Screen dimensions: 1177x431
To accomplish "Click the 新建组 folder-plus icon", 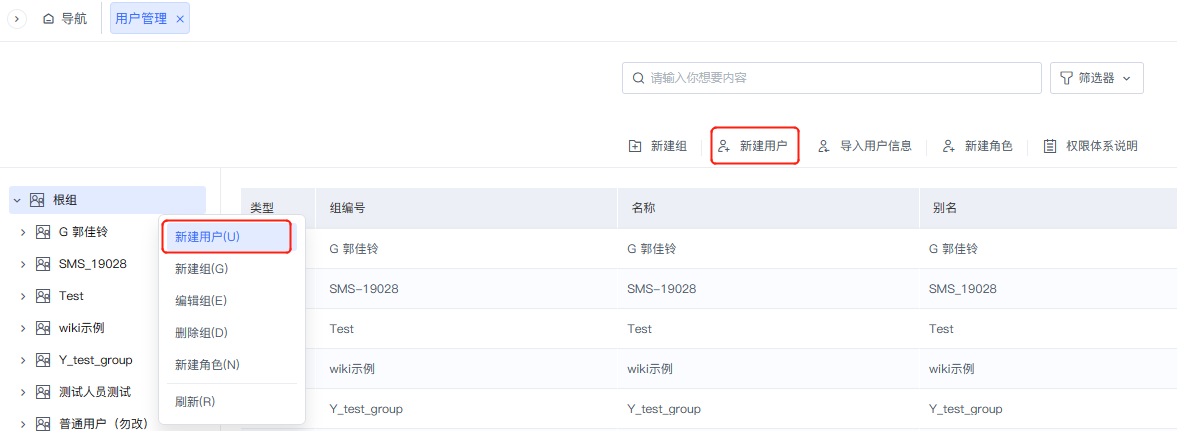I will pos(634,146).
